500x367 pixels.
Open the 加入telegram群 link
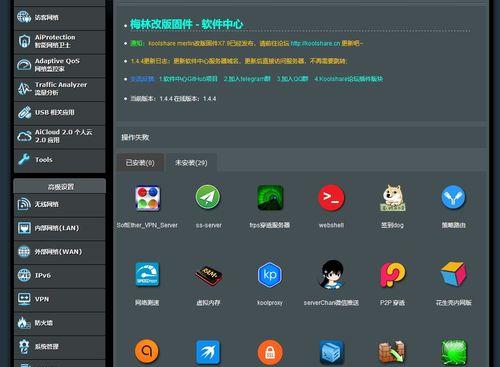click(247, 79)
